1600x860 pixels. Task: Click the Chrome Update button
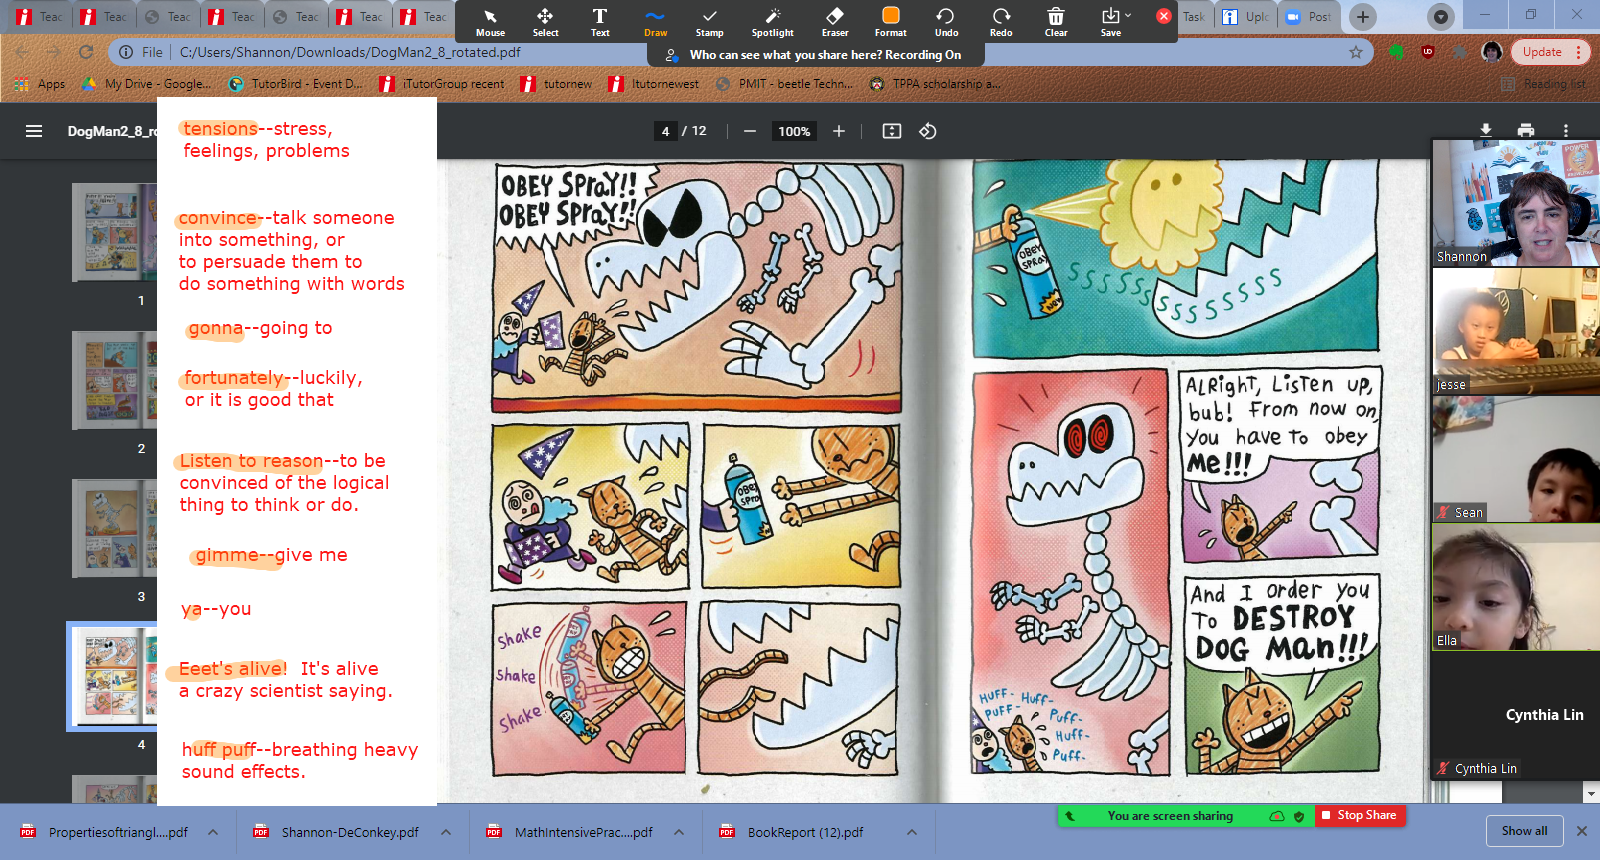(1551, 52)
